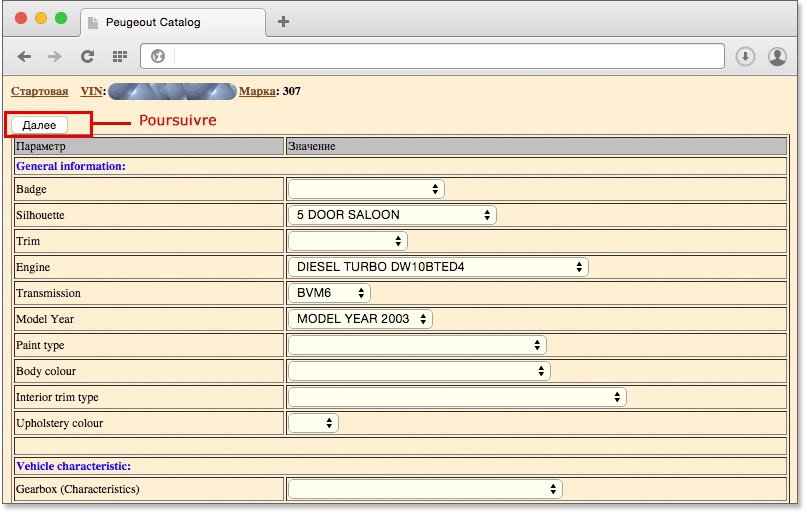Open the Transmission dropdown showing BVM6

(329, 293)
